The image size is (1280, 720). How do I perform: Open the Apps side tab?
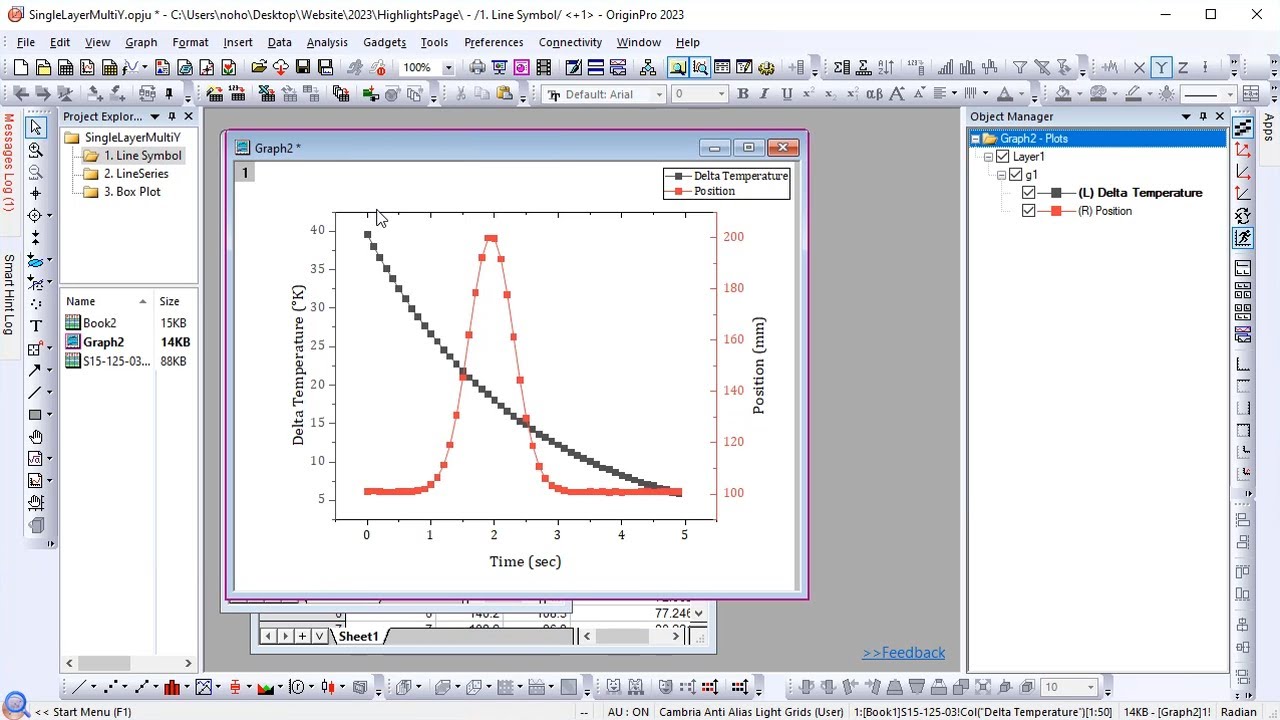click(1269, 127)
